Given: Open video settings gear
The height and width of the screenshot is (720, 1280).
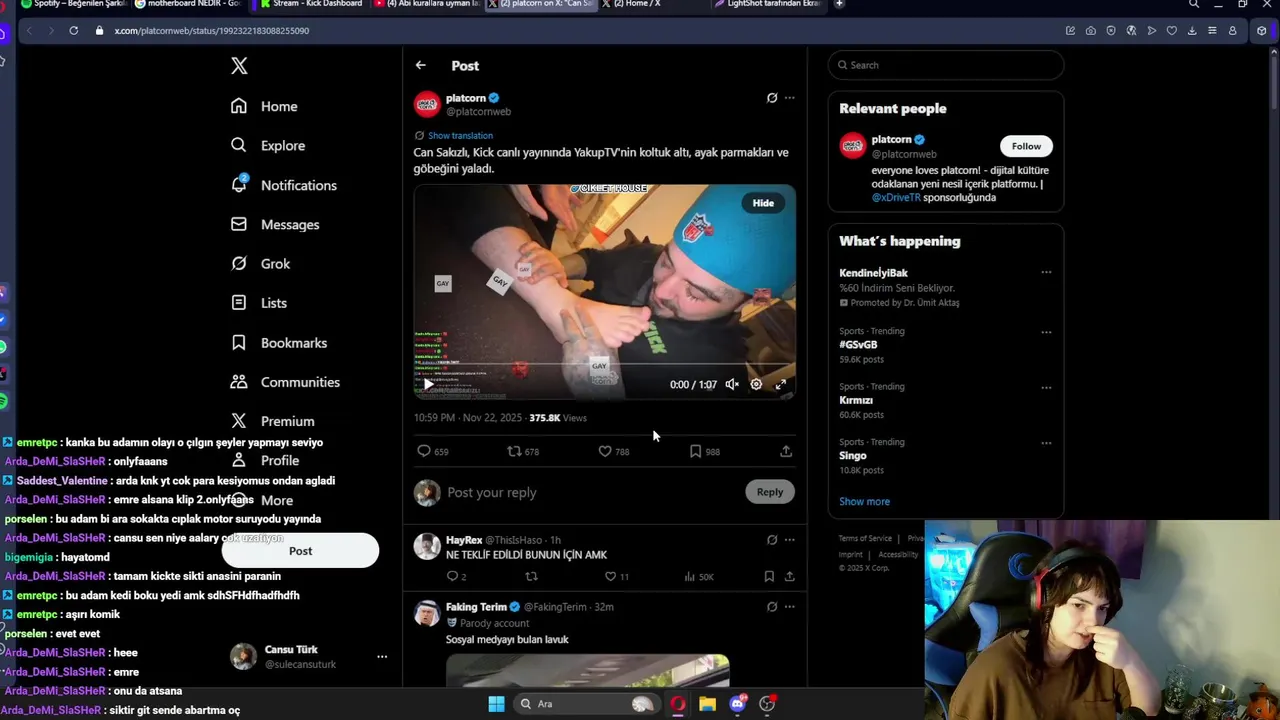Looking at the screenshot, I should (x=756, y=384).
